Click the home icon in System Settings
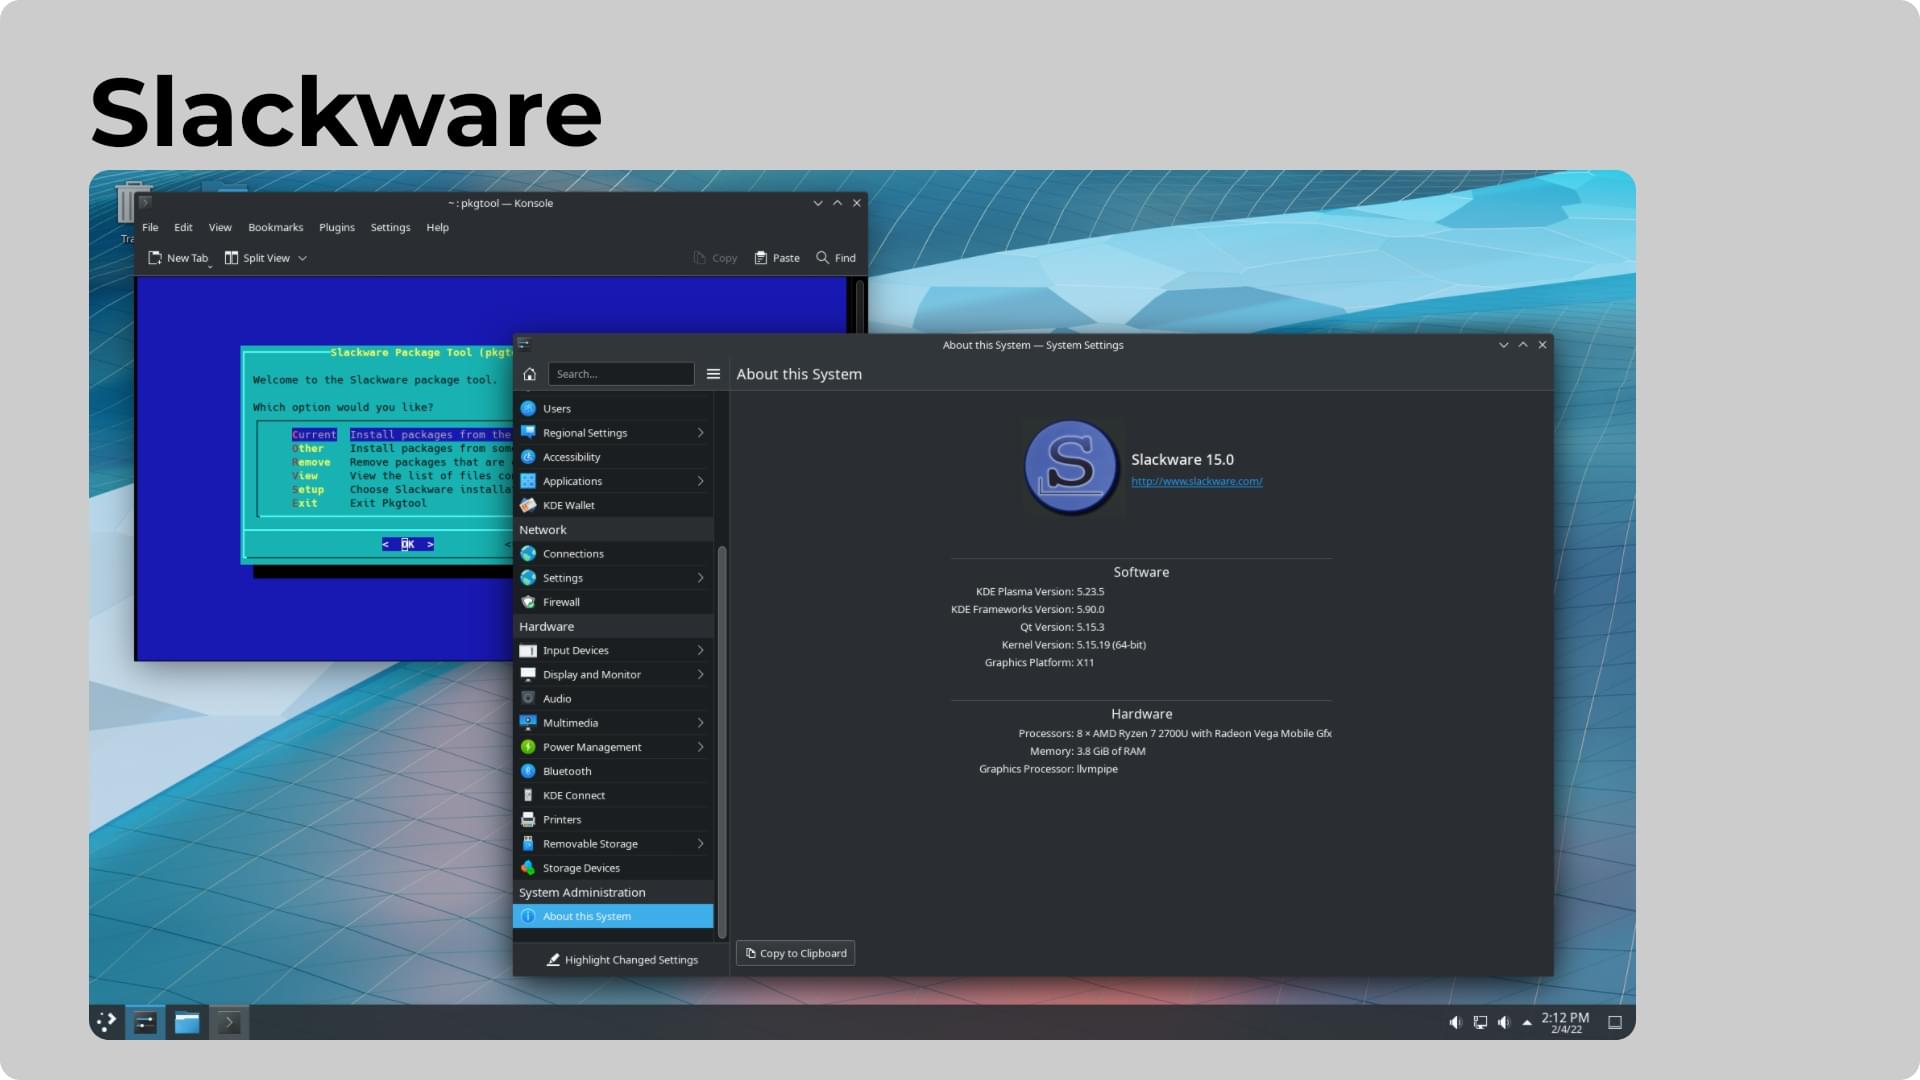1920x1080 pixels. pos(529,374)
